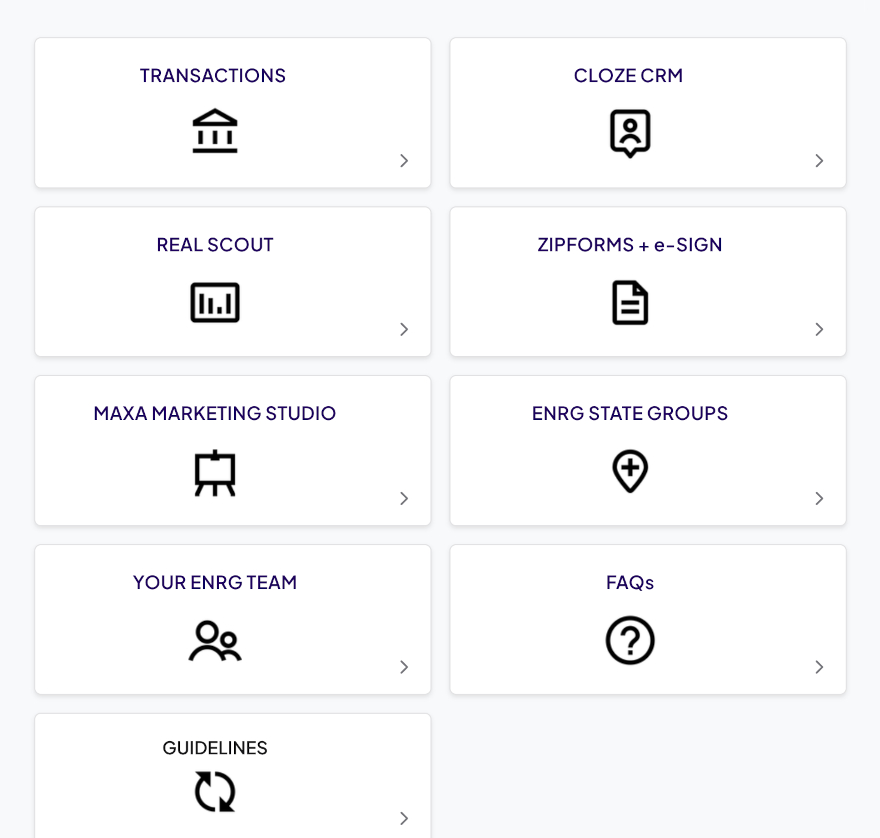Go to ENRG STATE GROUPS title
Image resolution: width=880 pixels, height=838 pixels.
[630, 414]
